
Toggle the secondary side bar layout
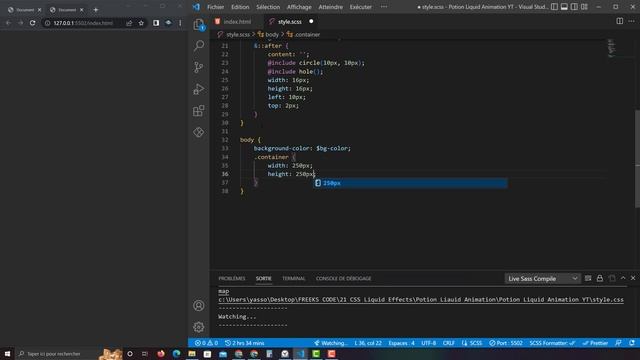pos(574,7)
